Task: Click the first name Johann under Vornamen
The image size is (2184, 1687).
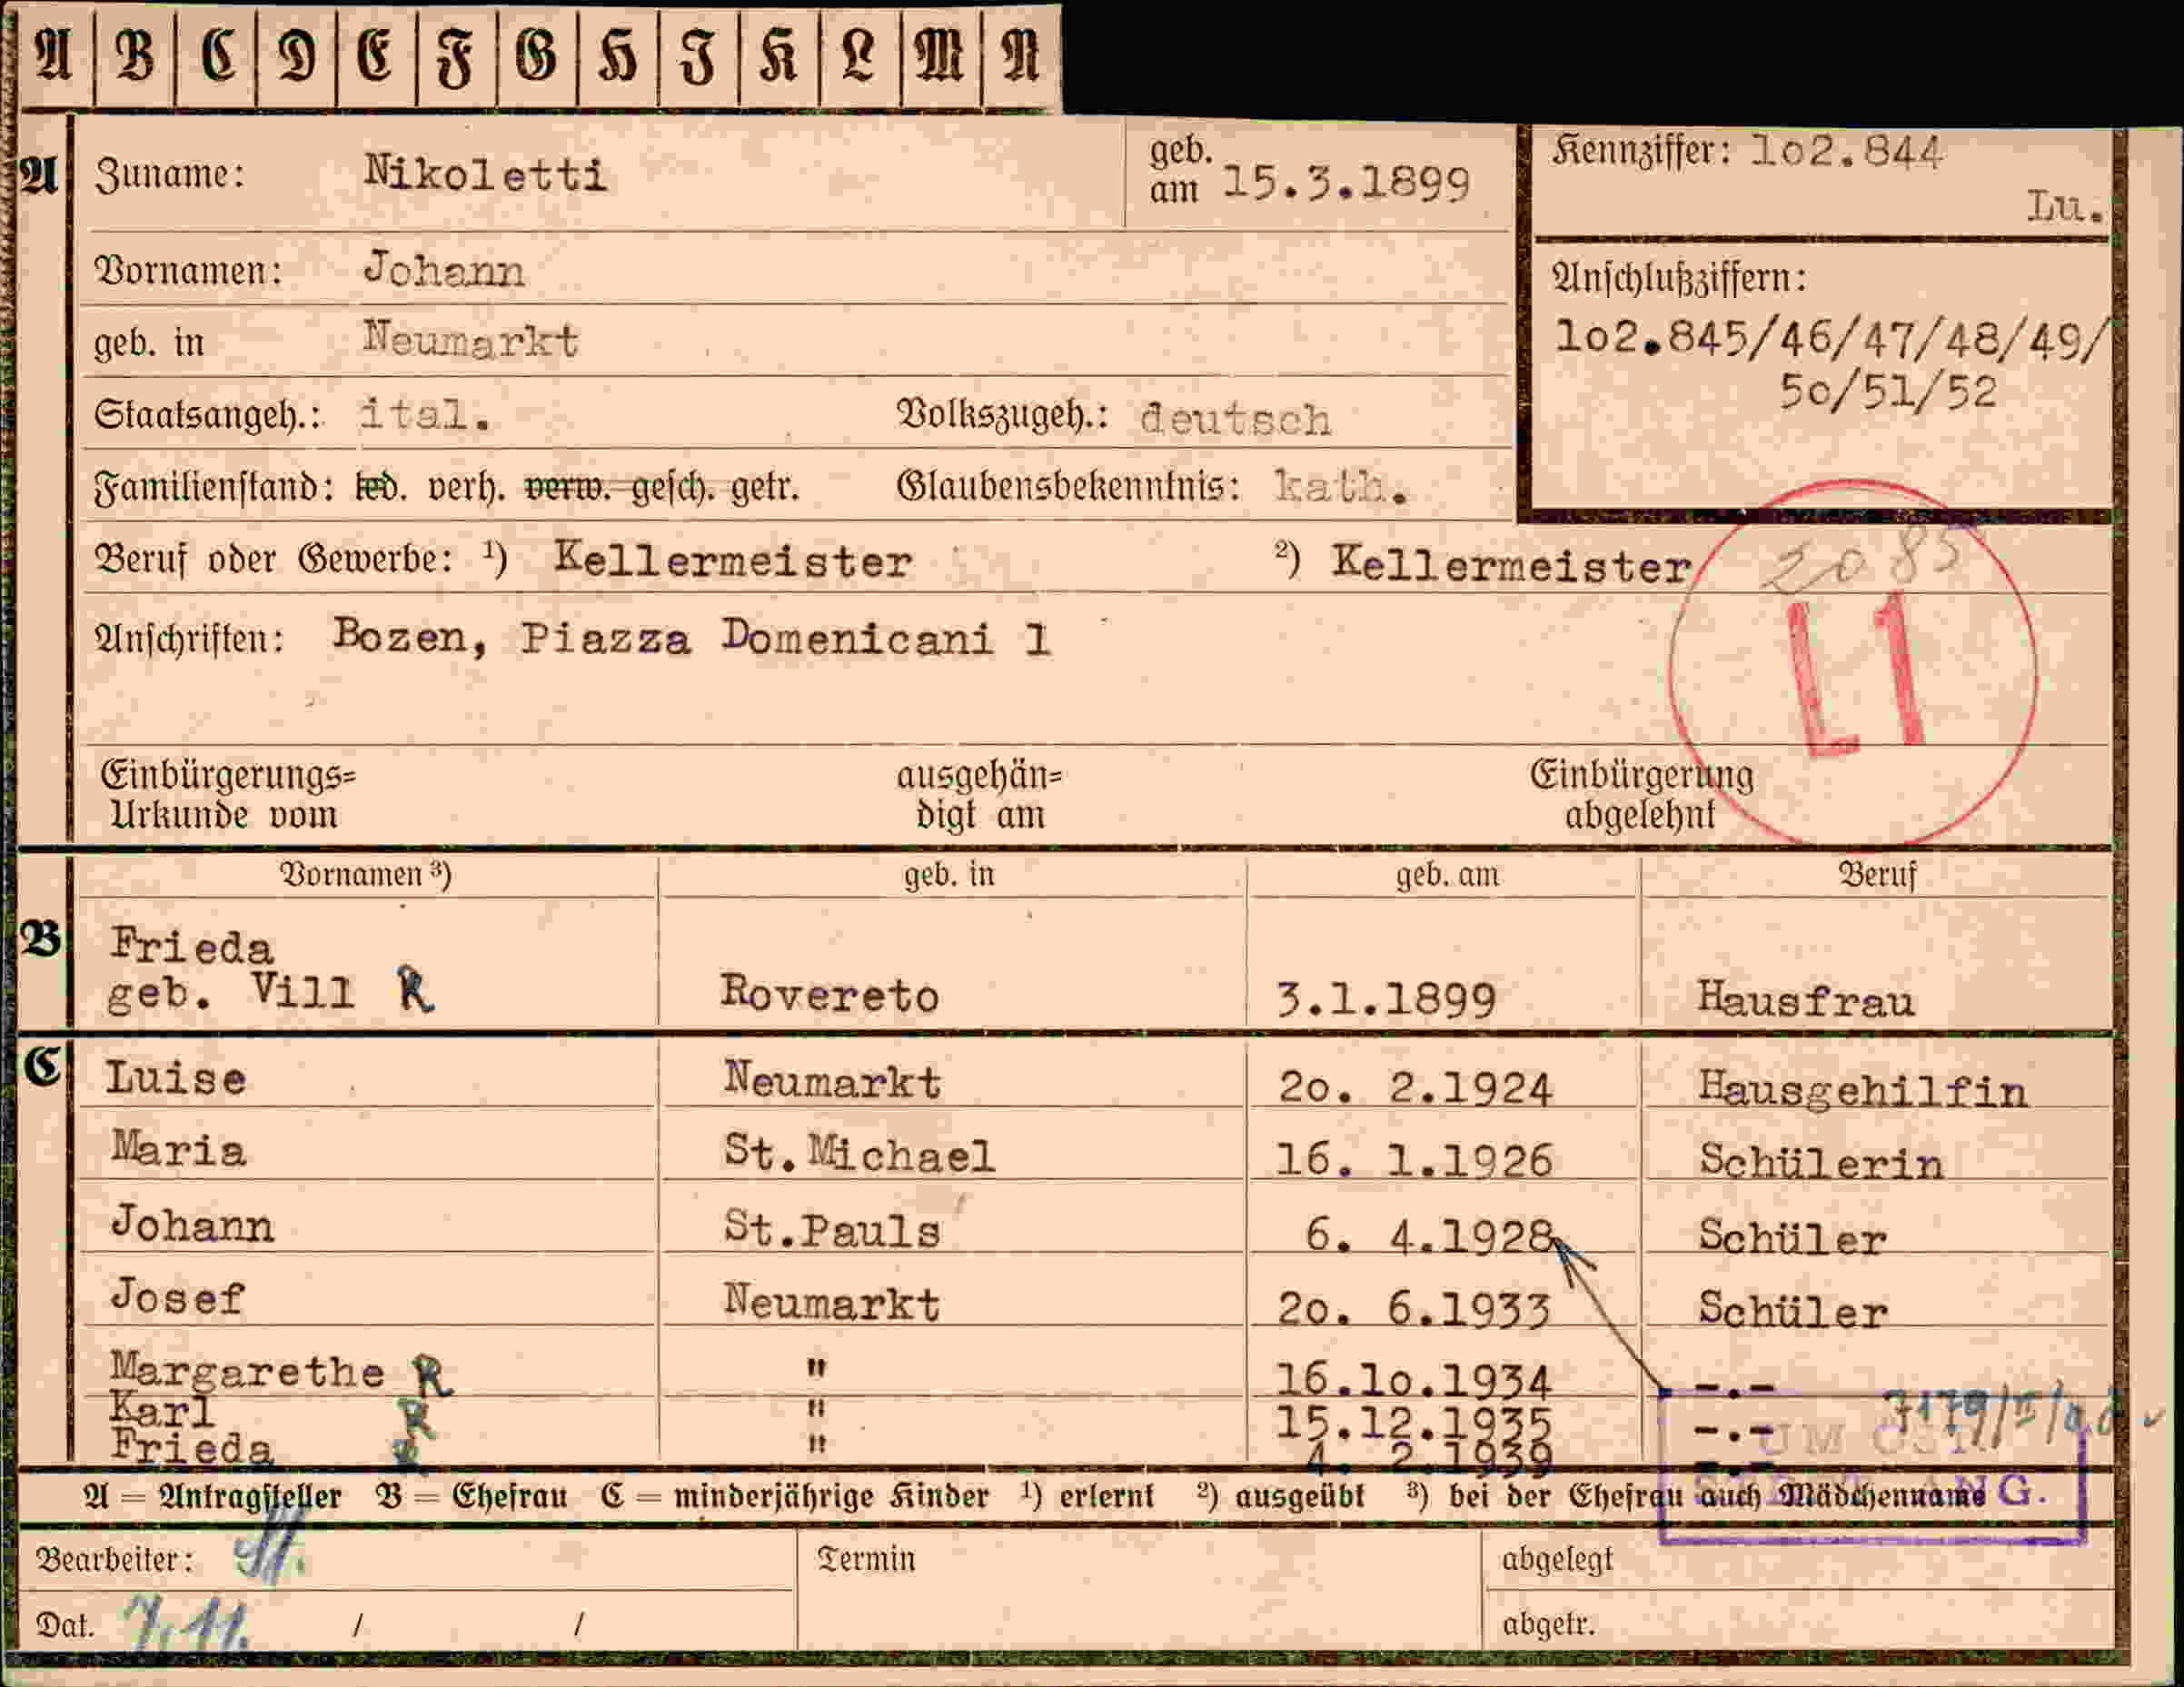Action: coord(443,270)
